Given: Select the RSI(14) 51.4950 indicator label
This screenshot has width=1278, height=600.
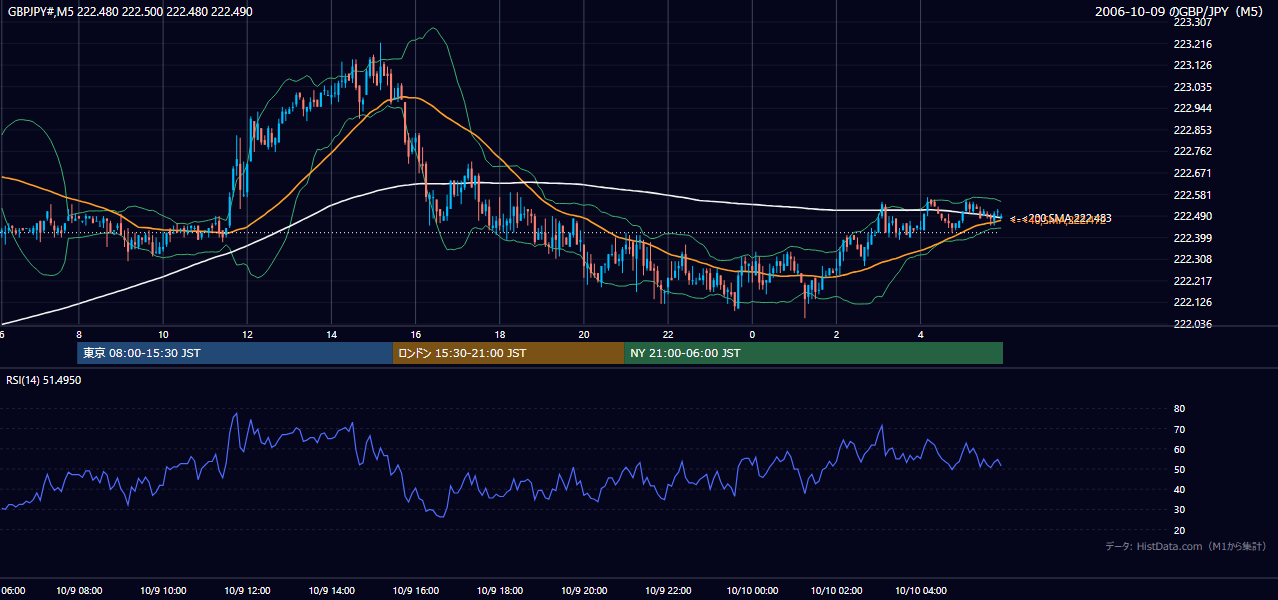Looking at the screenshot, I should 44,381.
